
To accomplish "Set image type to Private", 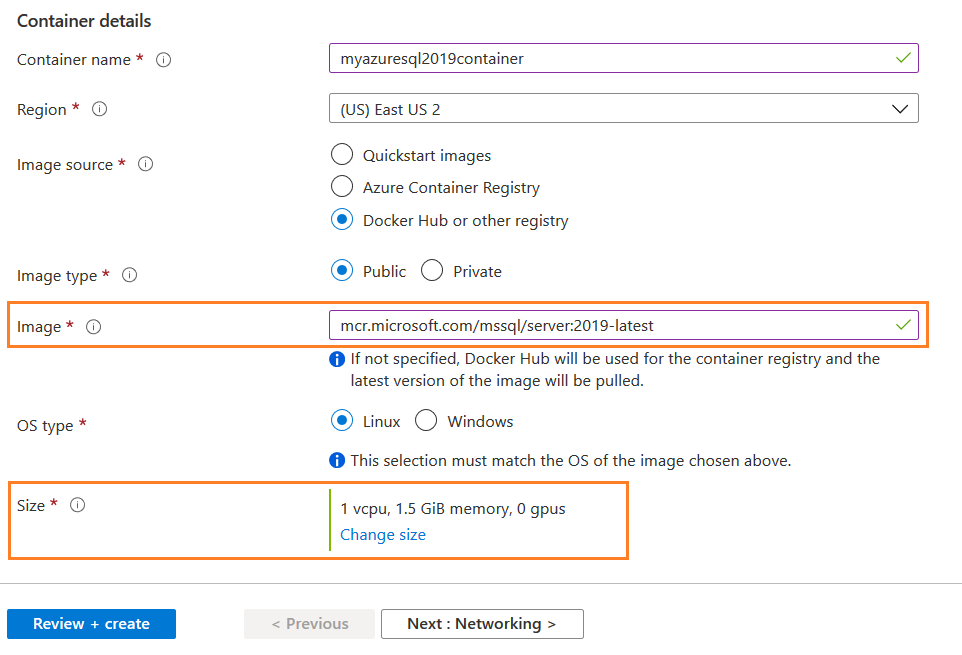I will click(432, 271).
